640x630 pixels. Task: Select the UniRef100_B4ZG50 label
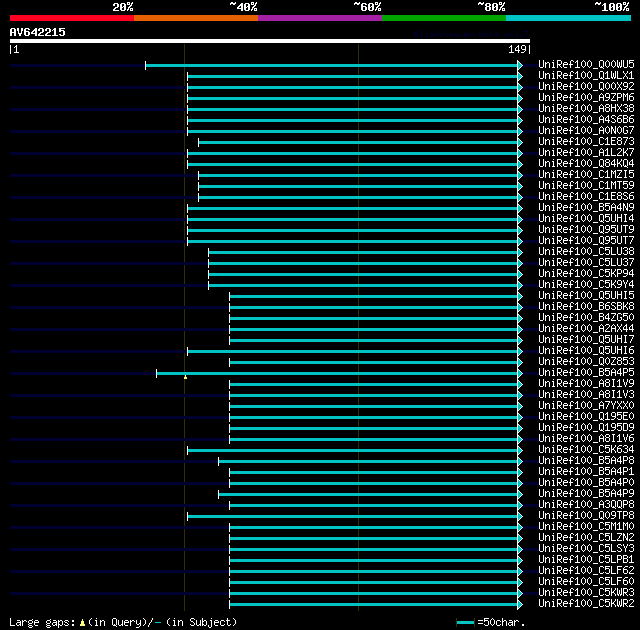586,318
